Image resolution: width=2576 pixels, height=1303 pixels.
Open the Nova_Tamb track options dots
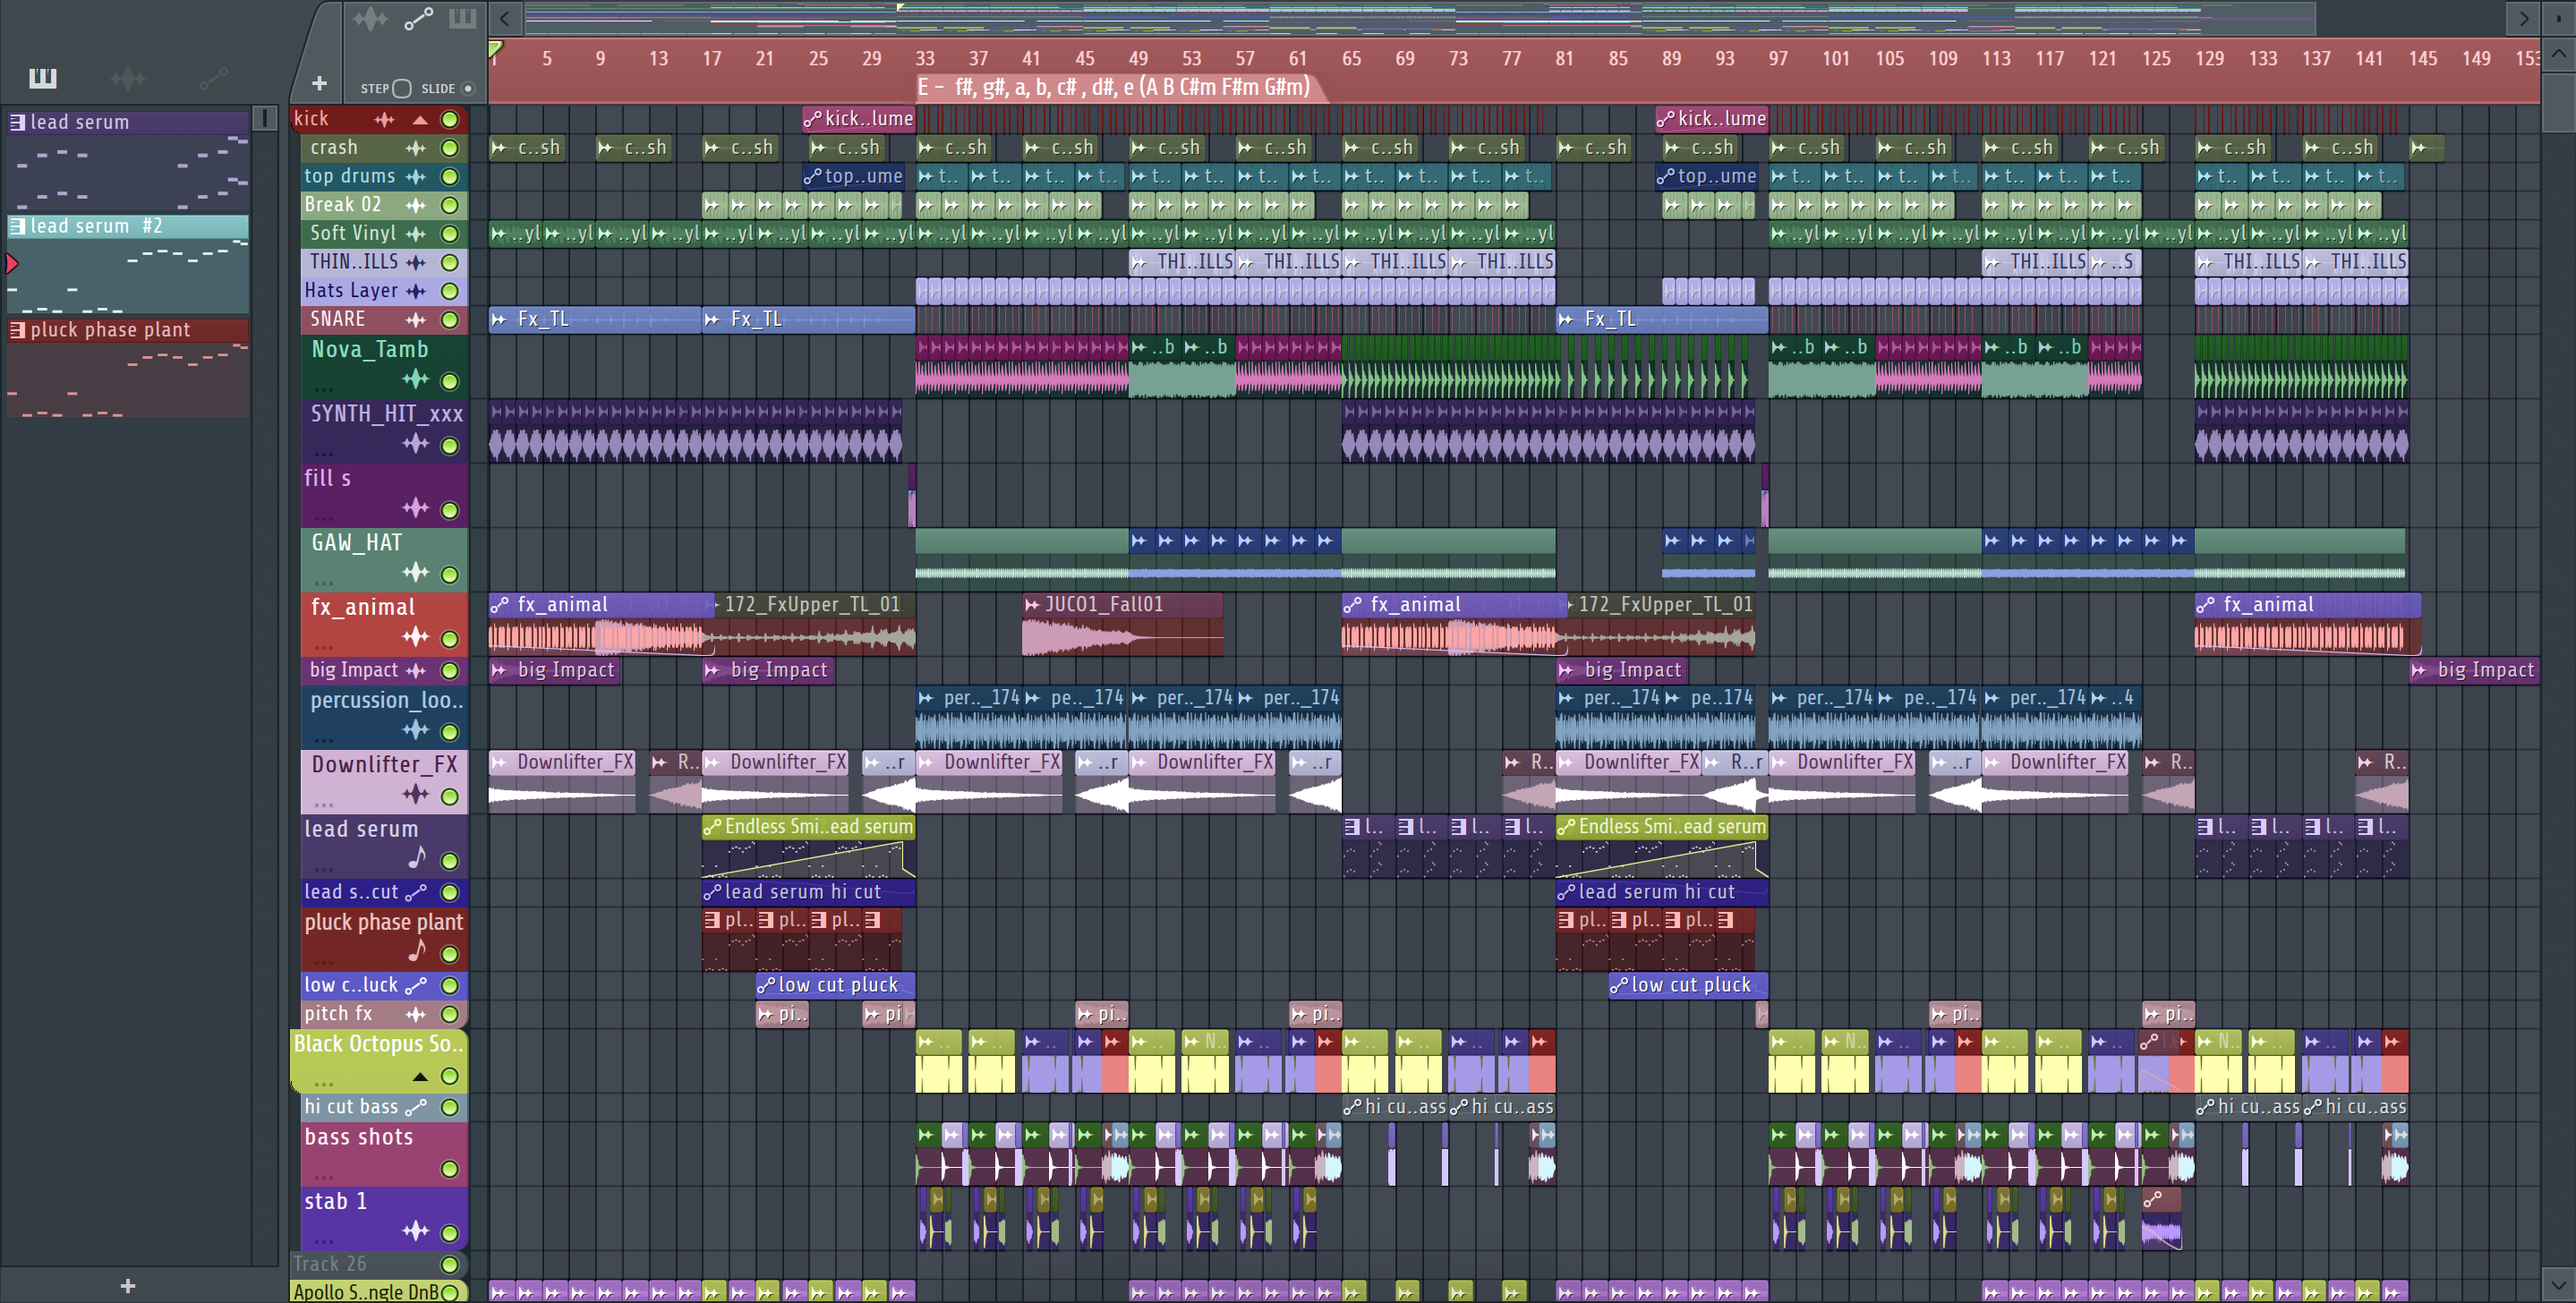(x=324, y=390)
